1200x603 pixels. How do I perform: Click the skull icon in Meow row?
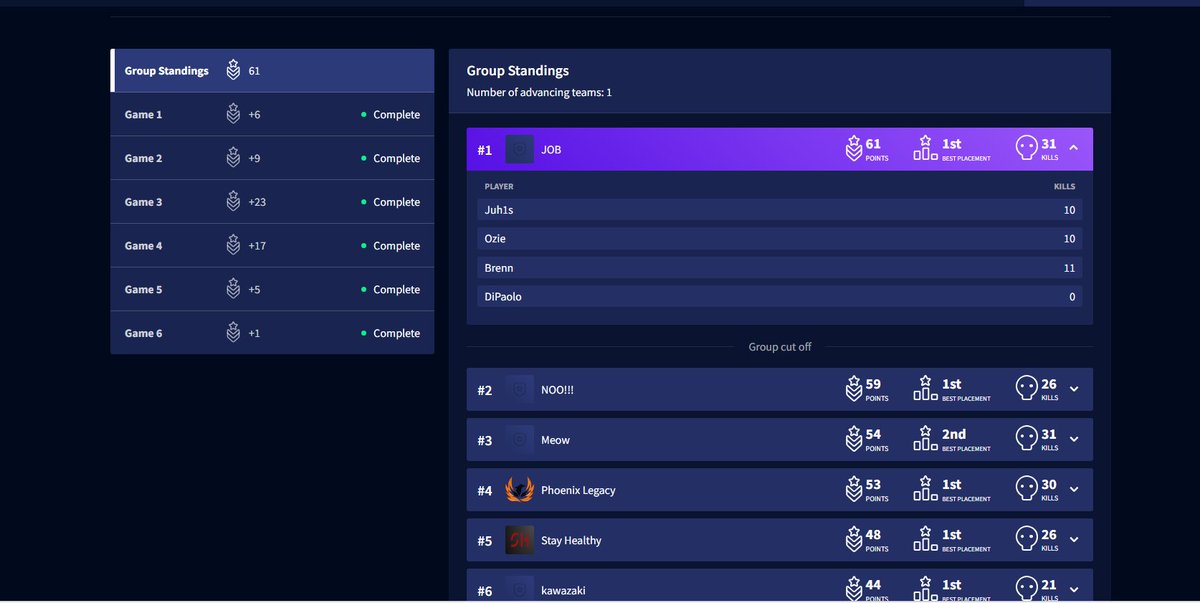coord(1026,438)
